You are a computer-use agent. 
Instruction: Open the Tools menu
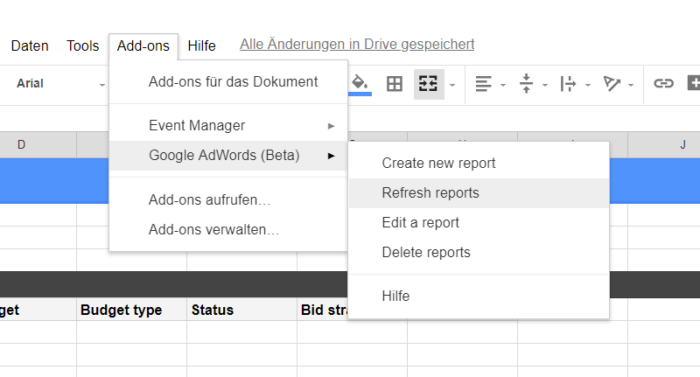coord(83,46)
